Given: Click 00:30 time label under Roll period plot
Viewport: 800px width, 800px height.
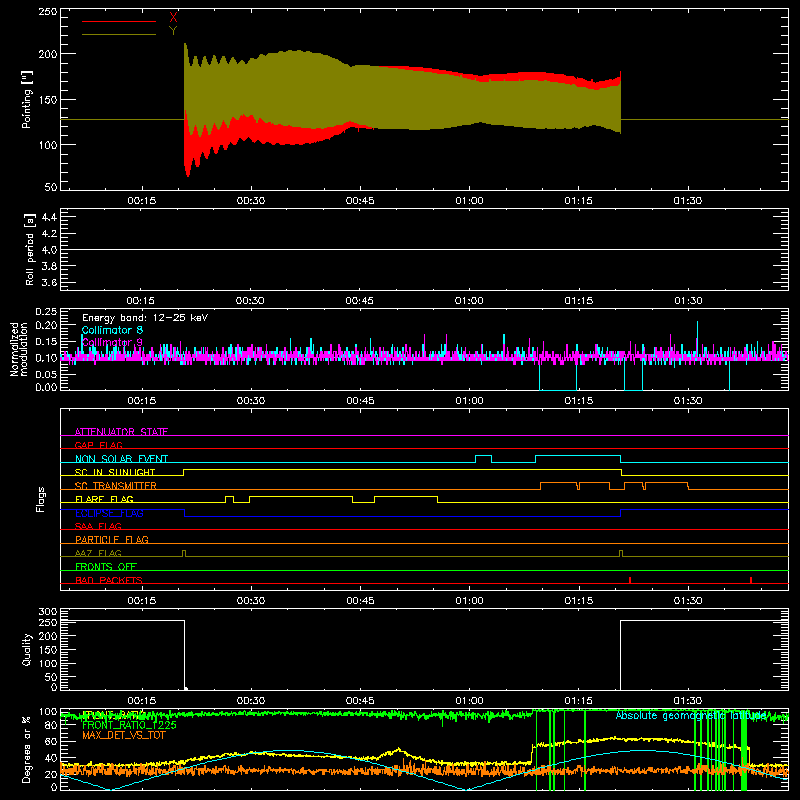Looking at the screenshot, I should pyautogui.click(x=251, y=301).
